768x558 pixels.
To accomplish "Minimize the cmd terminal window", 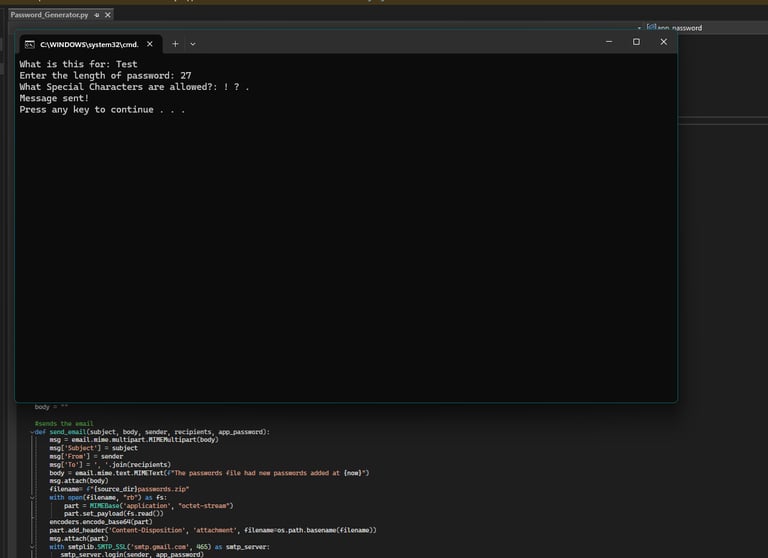I will (x=609, y=42).
